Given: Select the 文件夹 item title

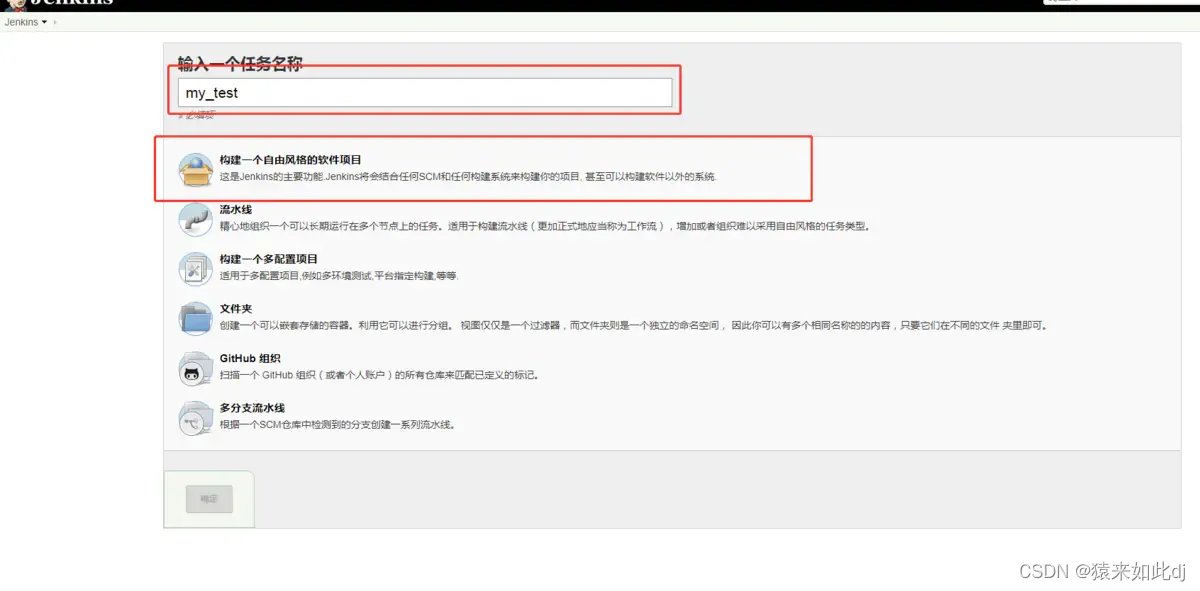Looking at the screenshot, I should tap(236, 308).
